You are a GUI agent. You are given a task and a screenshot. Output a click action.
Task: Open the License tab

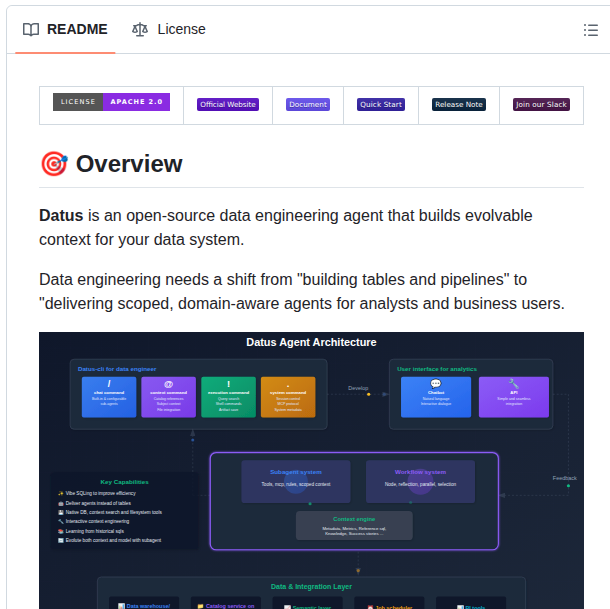169,30
